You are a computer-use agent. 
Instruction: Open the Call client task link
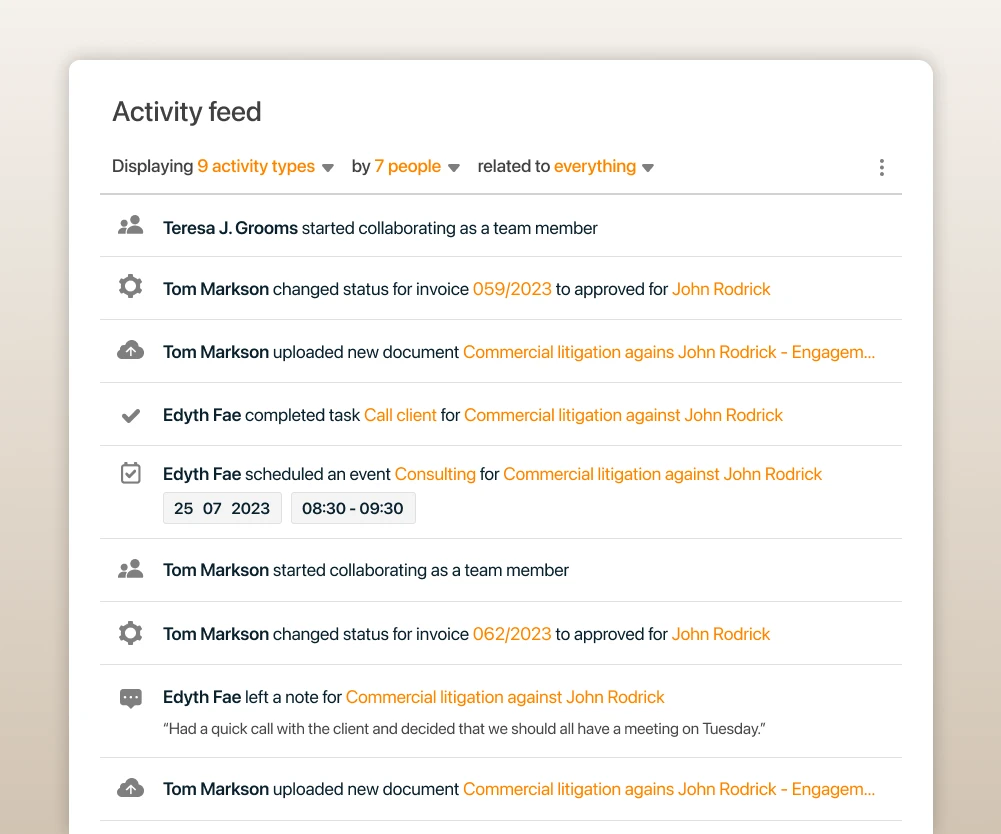coord(400,415)
